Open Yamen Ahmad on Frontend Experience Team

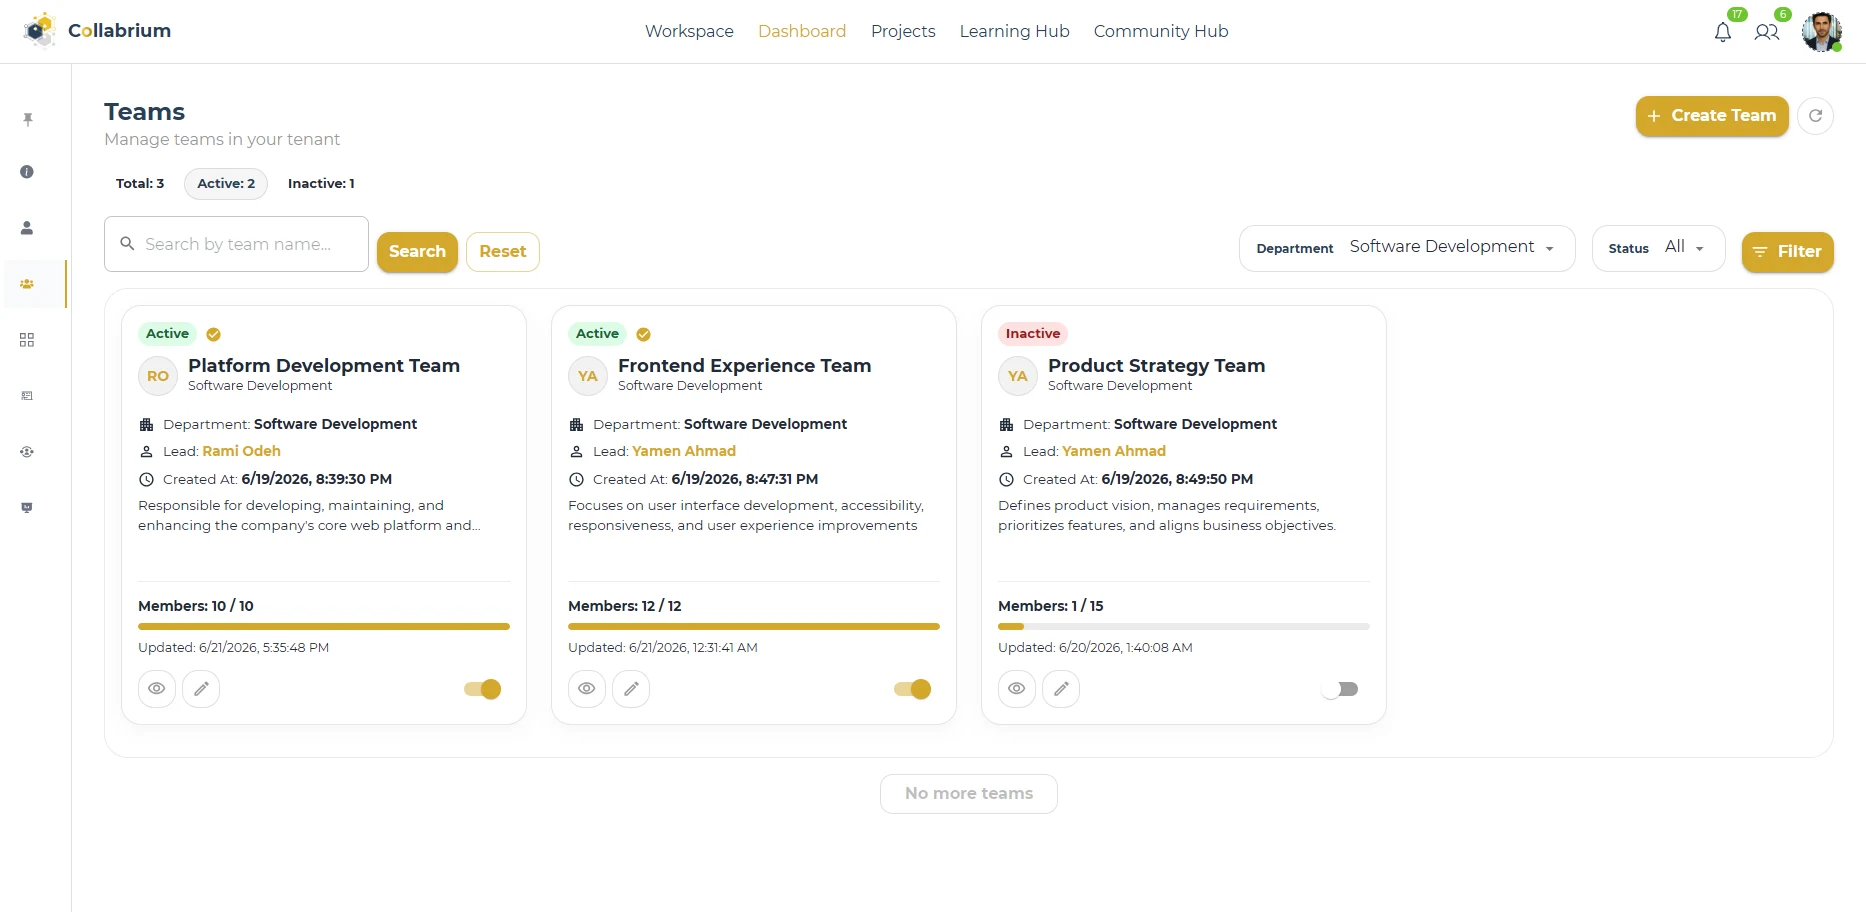684,451
